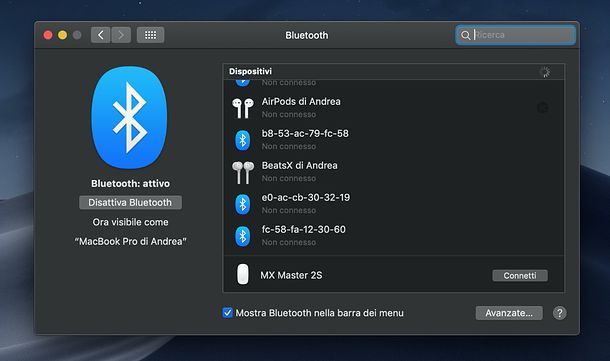Click the search magnifier icon
Viewport: 610px width, 361px height.
tap(465, 35)
